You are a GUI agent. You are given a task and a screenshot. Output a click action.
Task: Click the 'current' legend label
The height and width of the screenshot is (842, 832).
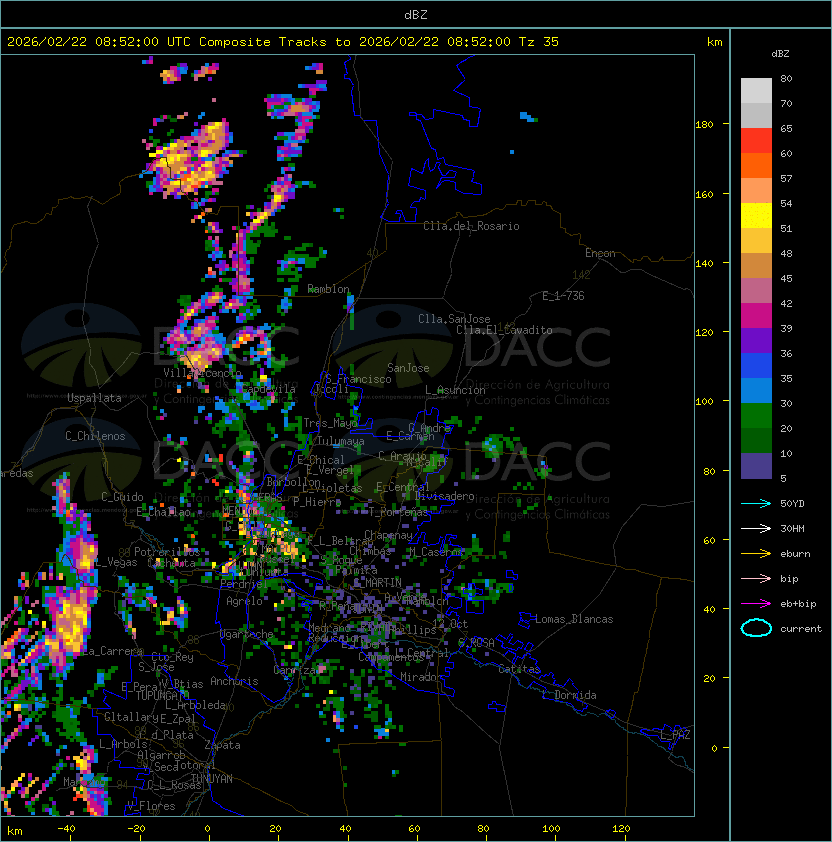point(801,629)
